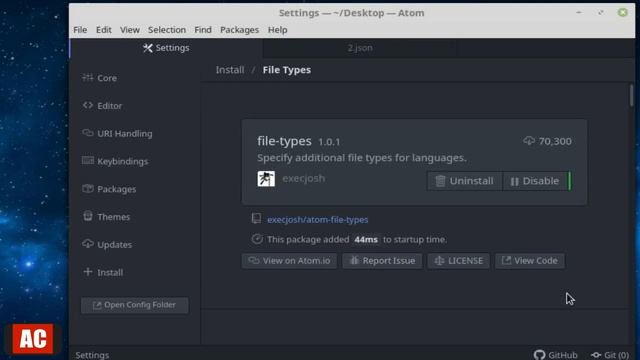Click the URI Handling link icon
640x360 pixels.
[87, 133]
